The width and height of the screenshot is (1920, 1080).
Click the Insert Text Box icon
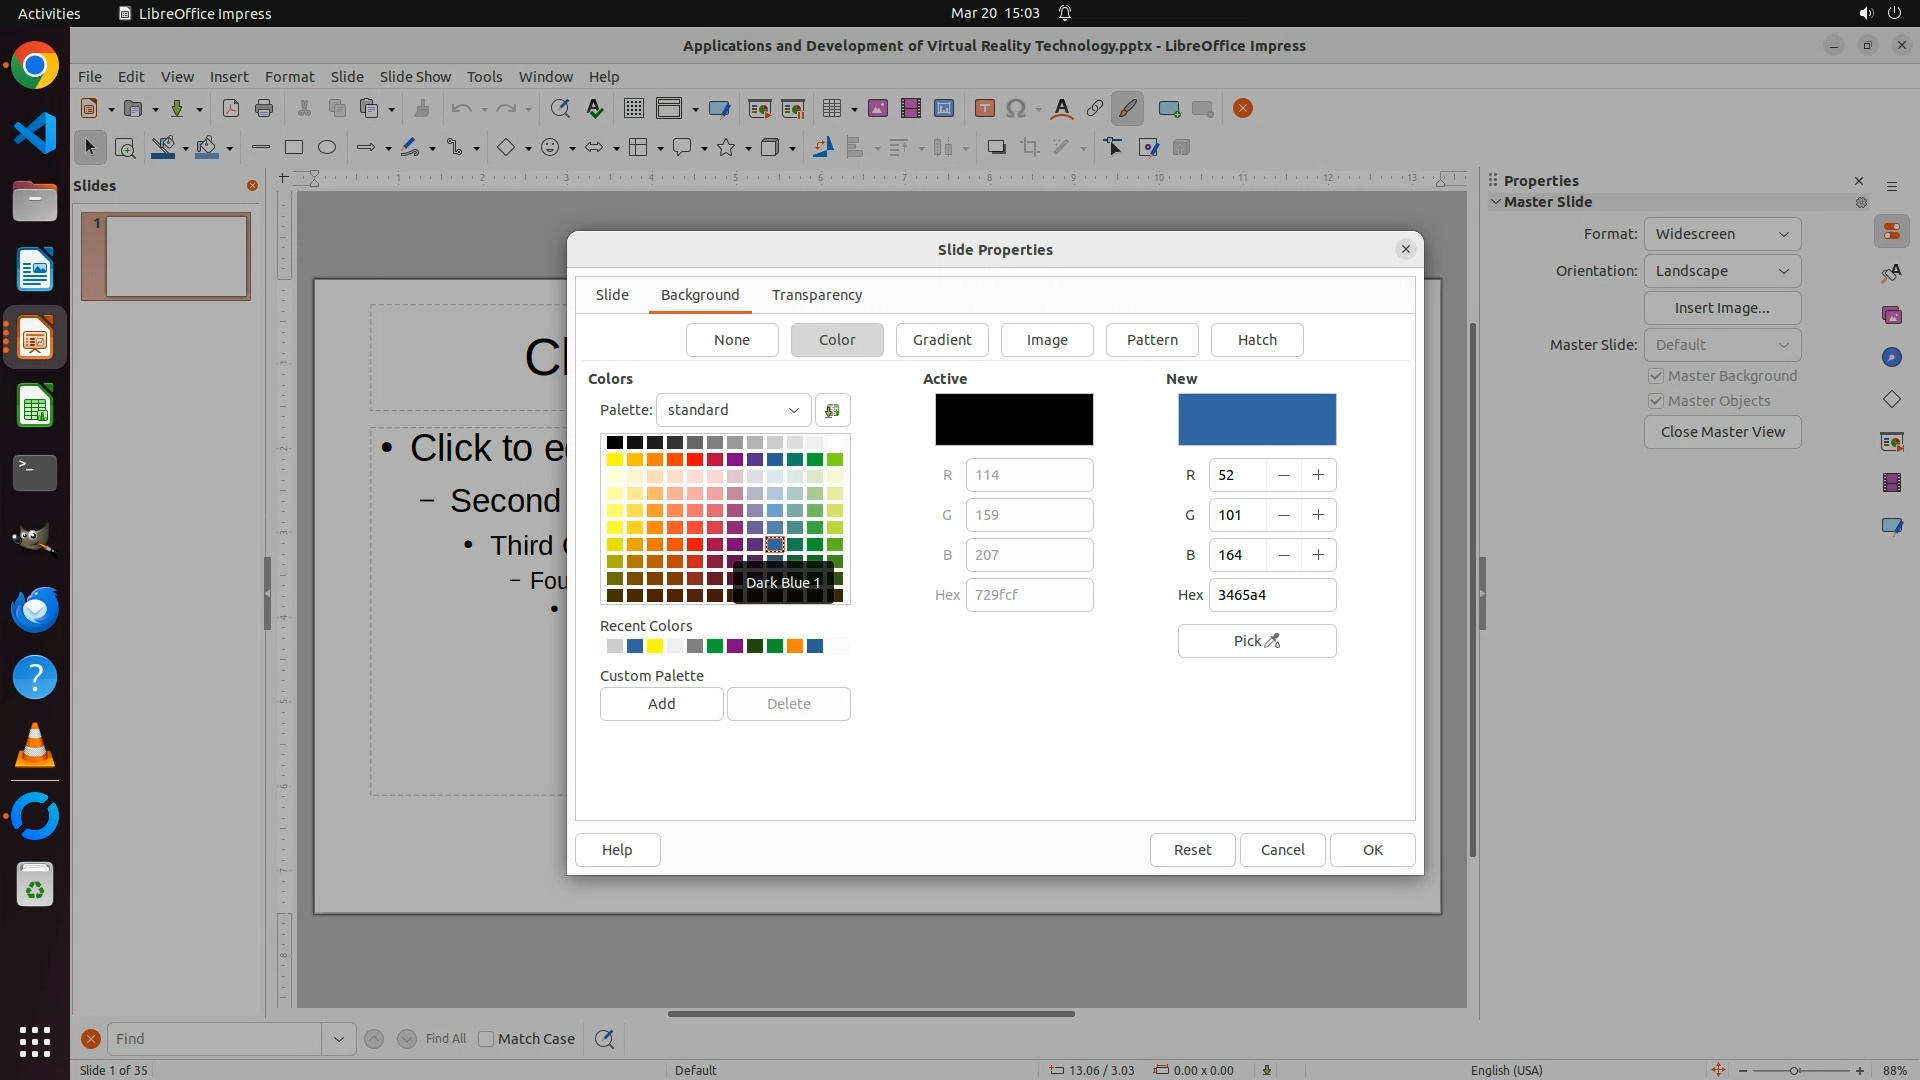pyautogui.click(x=984, y=109)
